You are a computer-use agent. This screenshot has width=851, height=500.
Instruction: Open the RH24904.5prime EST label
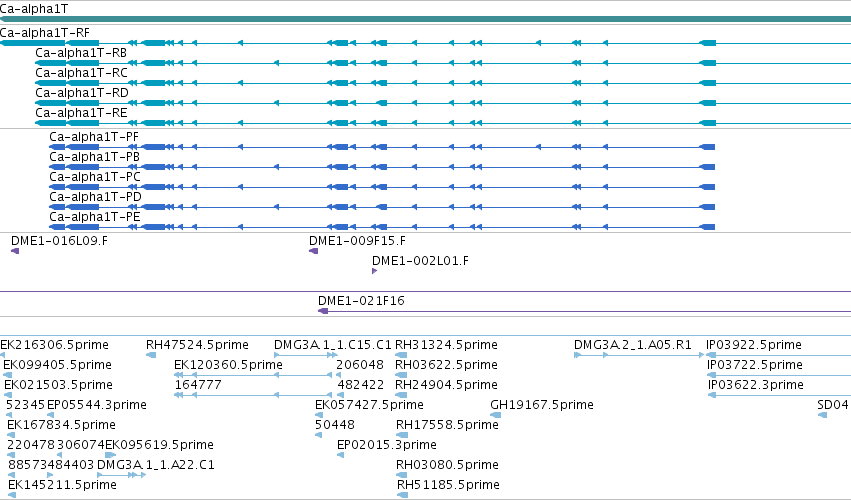click(x=447, y=385)
